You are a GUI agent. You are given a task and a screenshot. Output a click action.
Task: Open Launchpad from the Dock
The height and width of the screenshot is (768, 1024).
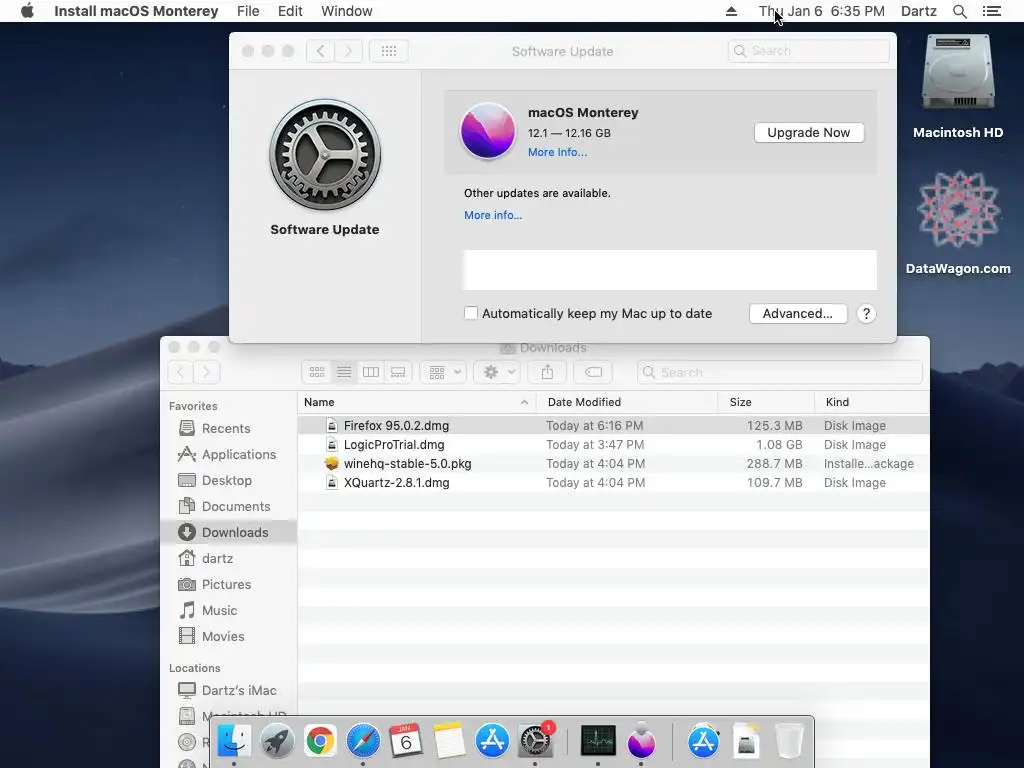[277, 741]
